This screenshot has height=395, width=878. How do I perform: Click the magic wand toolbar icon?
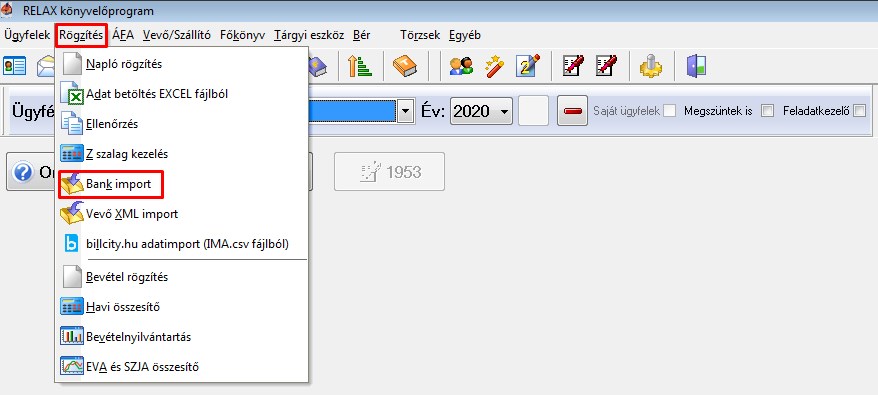point(494,66)
